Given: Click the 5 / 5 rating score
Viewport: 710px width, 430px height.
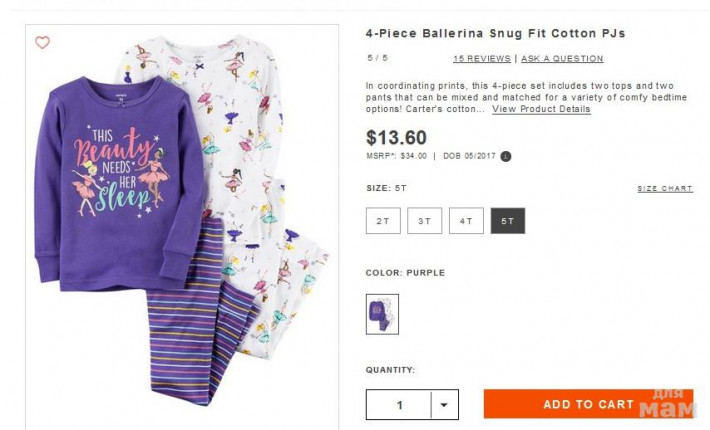Looking at the screenshot, I should click(x=377, y=59).
